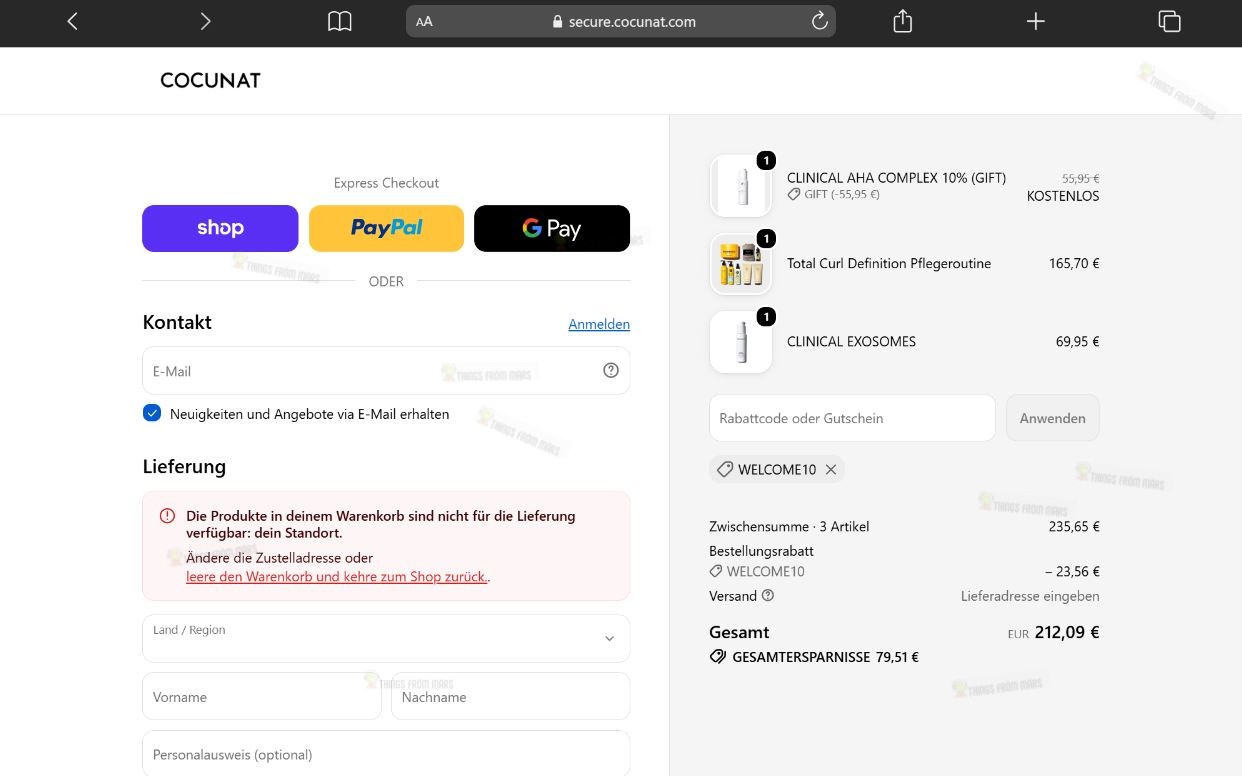
Task: Select the secure.cocunat.com address bar
Action: click(x=621, y=21)
